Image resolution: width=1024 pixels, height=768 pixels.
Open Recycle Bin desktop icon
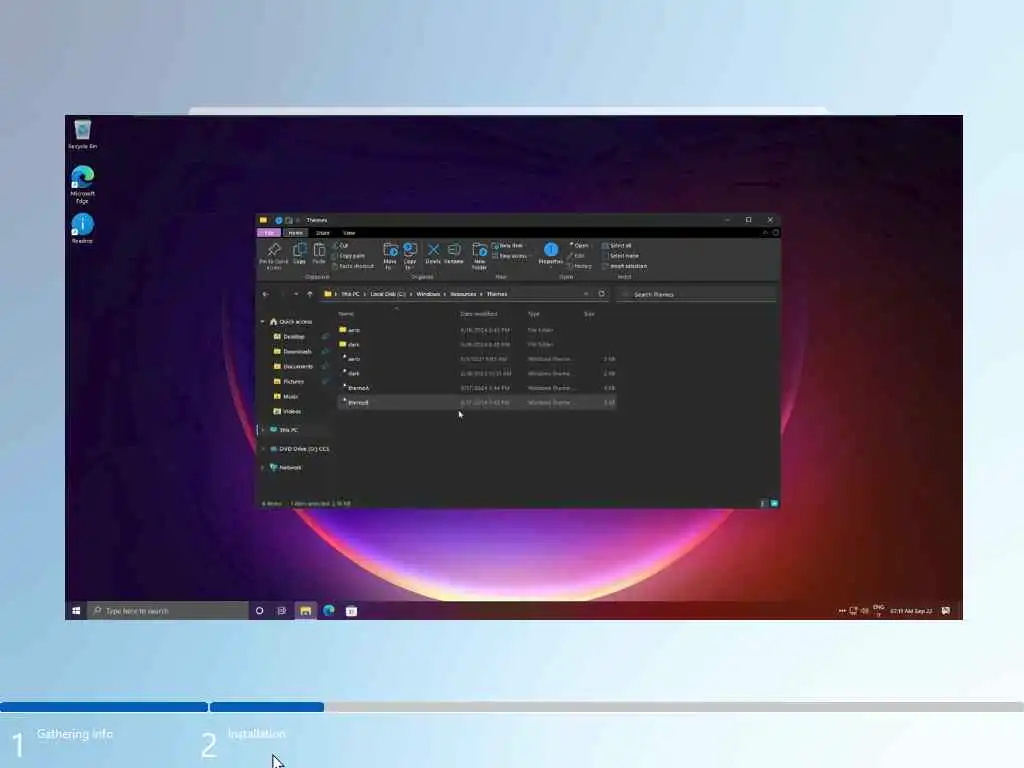tap(82, 135)
